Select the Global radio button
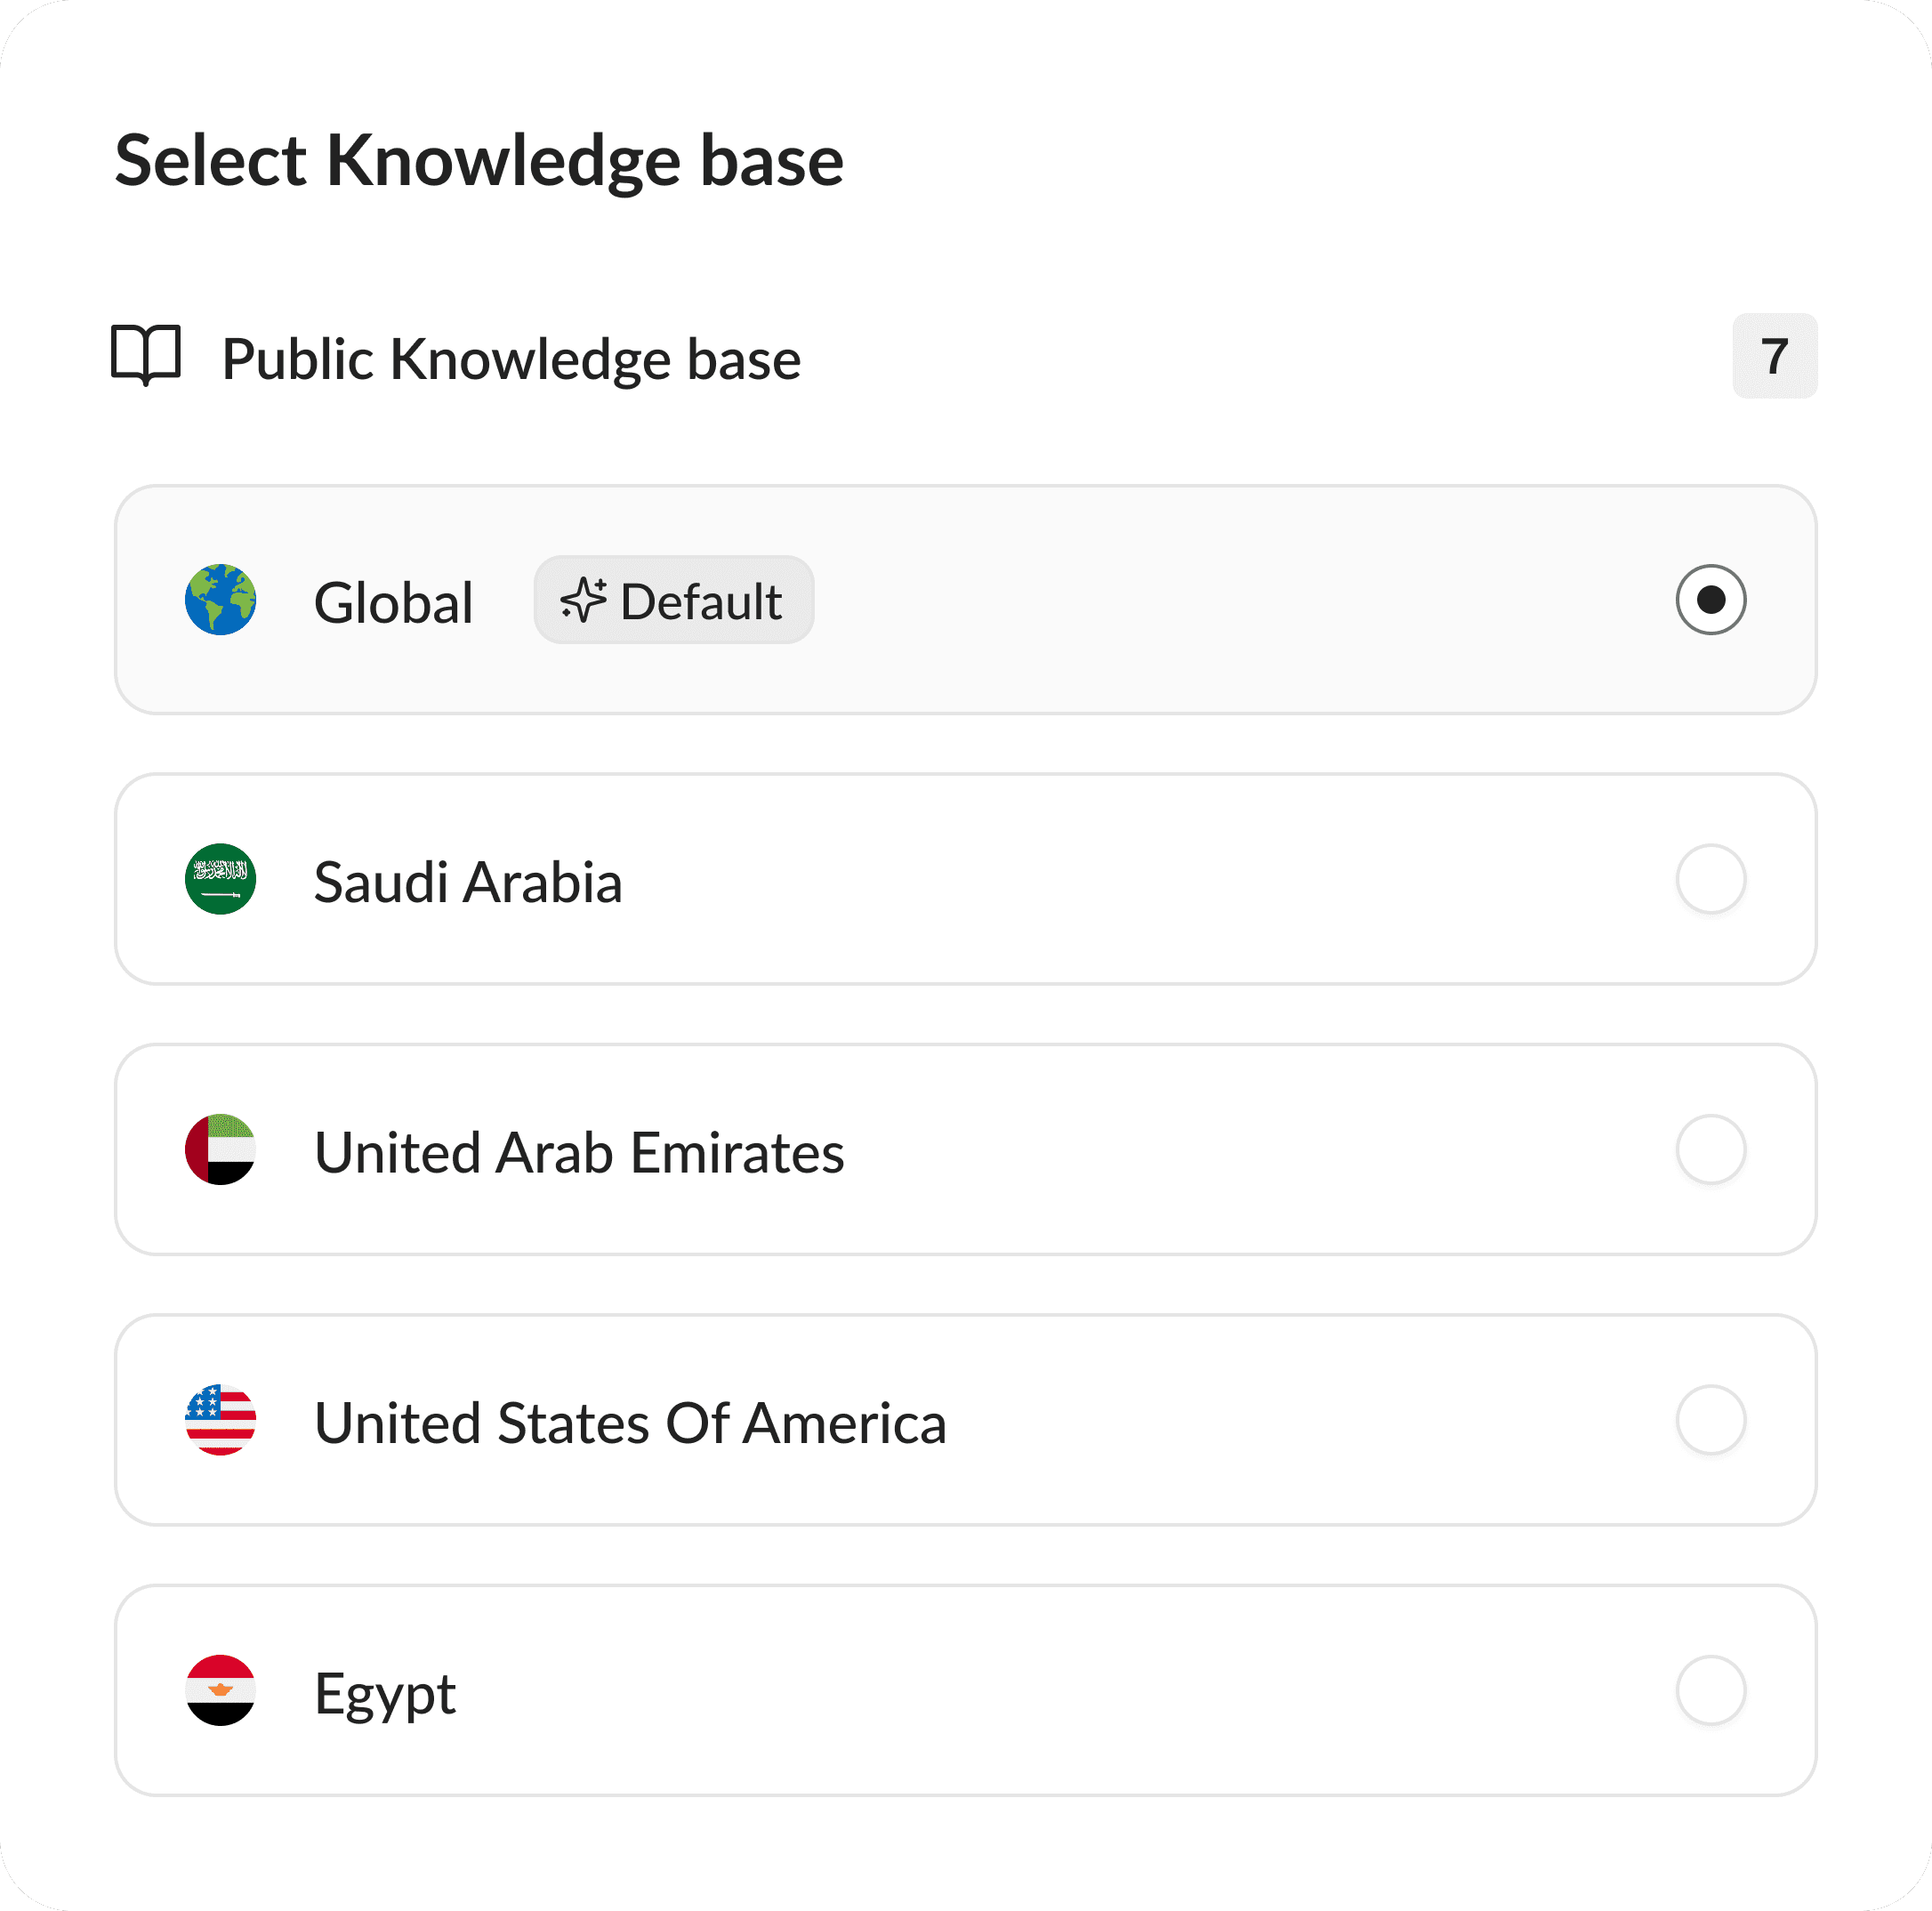 (x=1710, y=600)
